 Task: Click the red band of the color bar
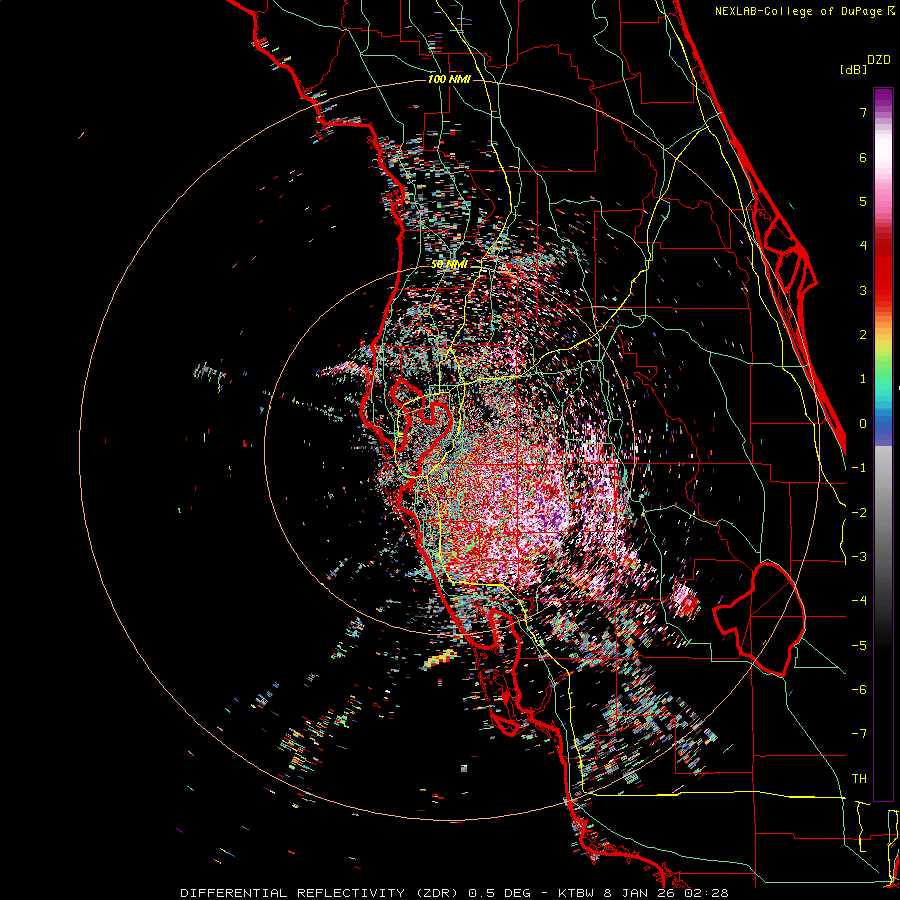coord(883,270)
